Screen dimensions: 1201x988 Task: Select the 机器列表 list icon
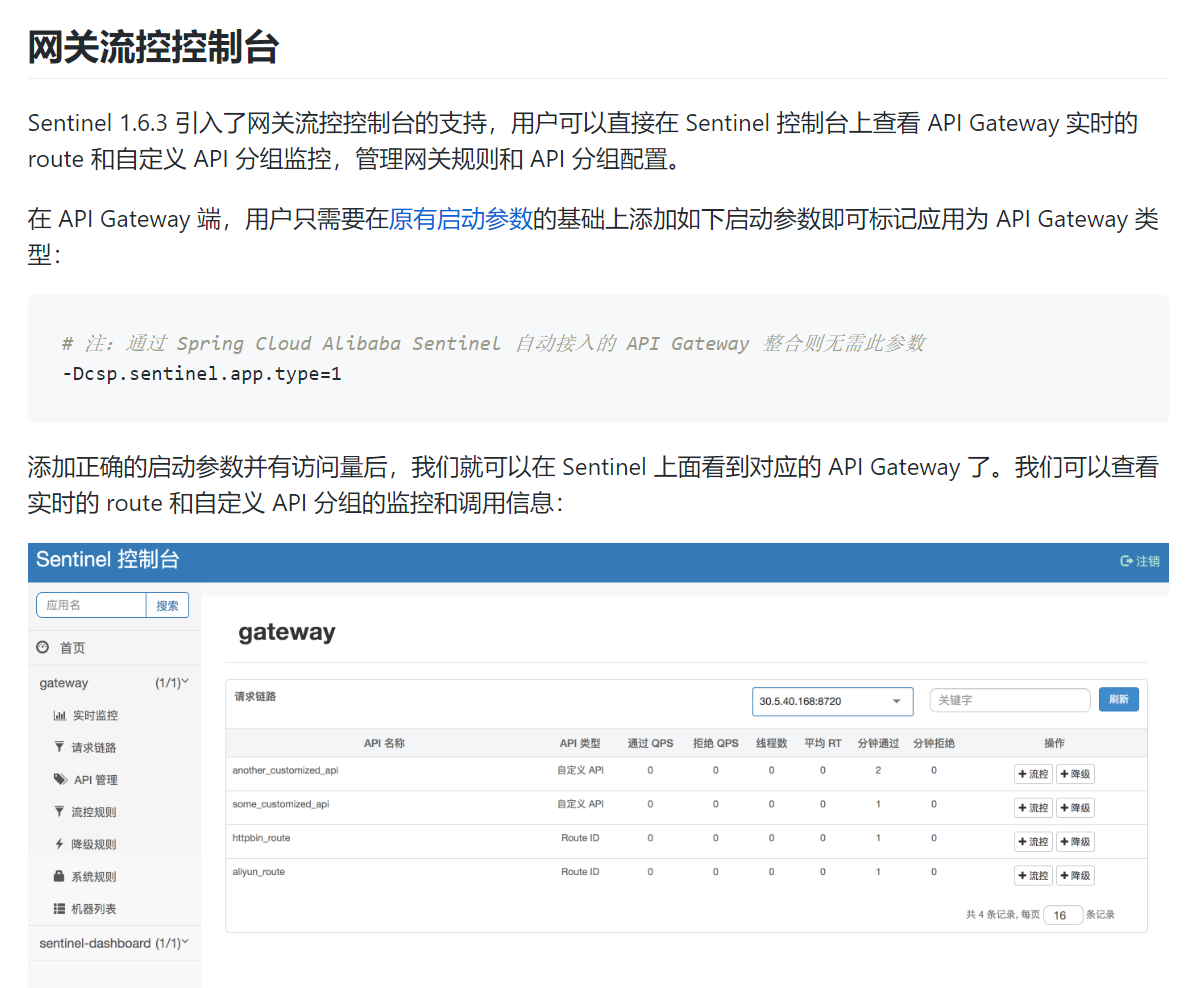point(58,908)
